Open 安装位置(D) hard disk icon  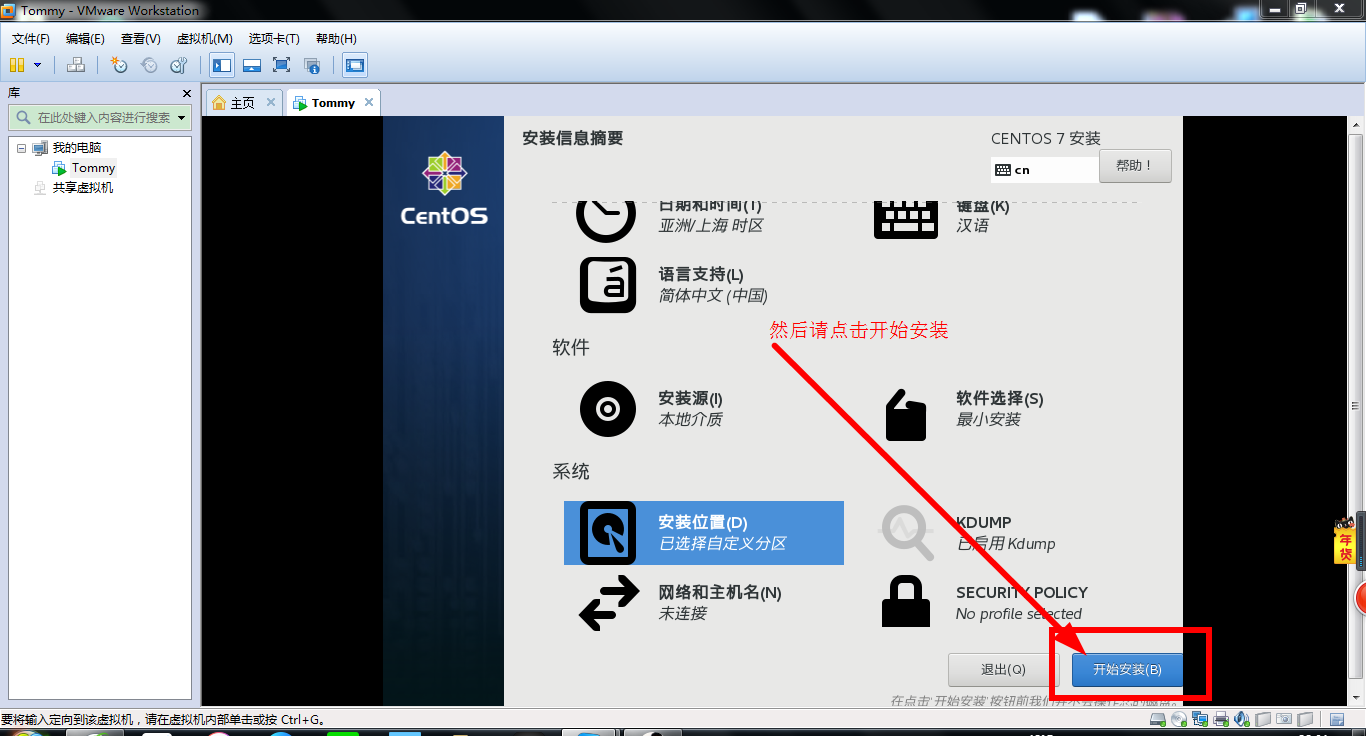[608, 533]
